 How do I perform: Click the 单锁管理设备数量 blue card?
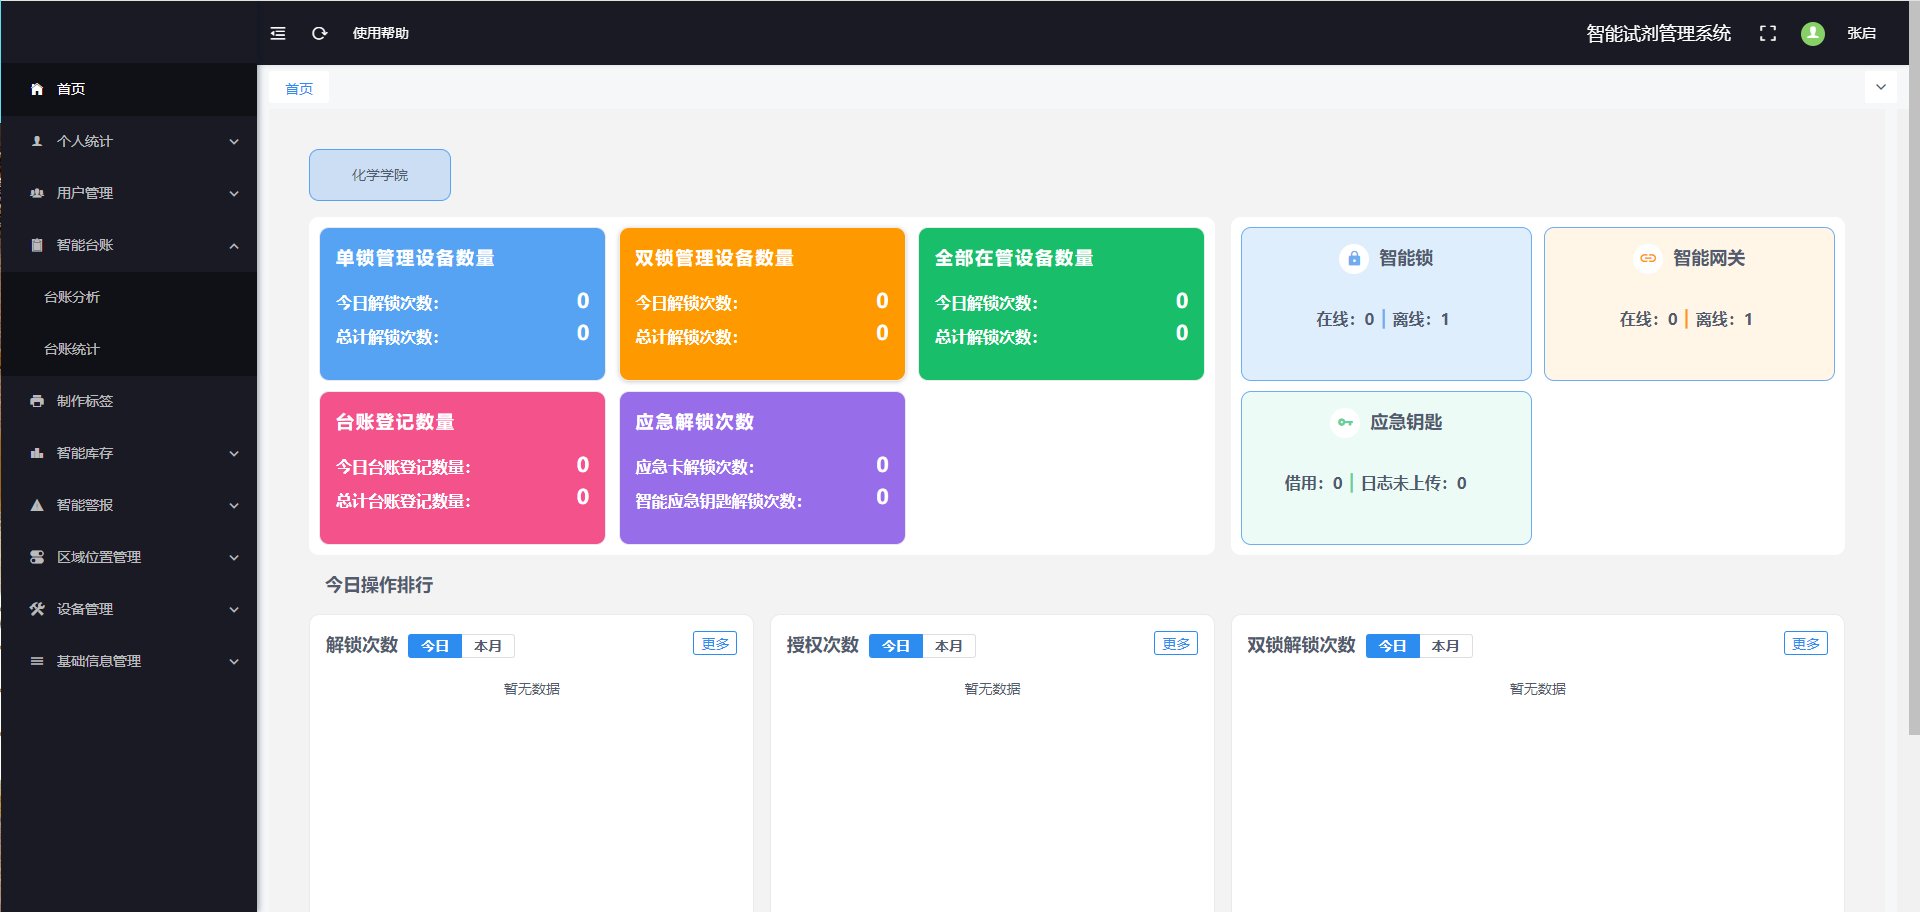[x=462, y=304]
